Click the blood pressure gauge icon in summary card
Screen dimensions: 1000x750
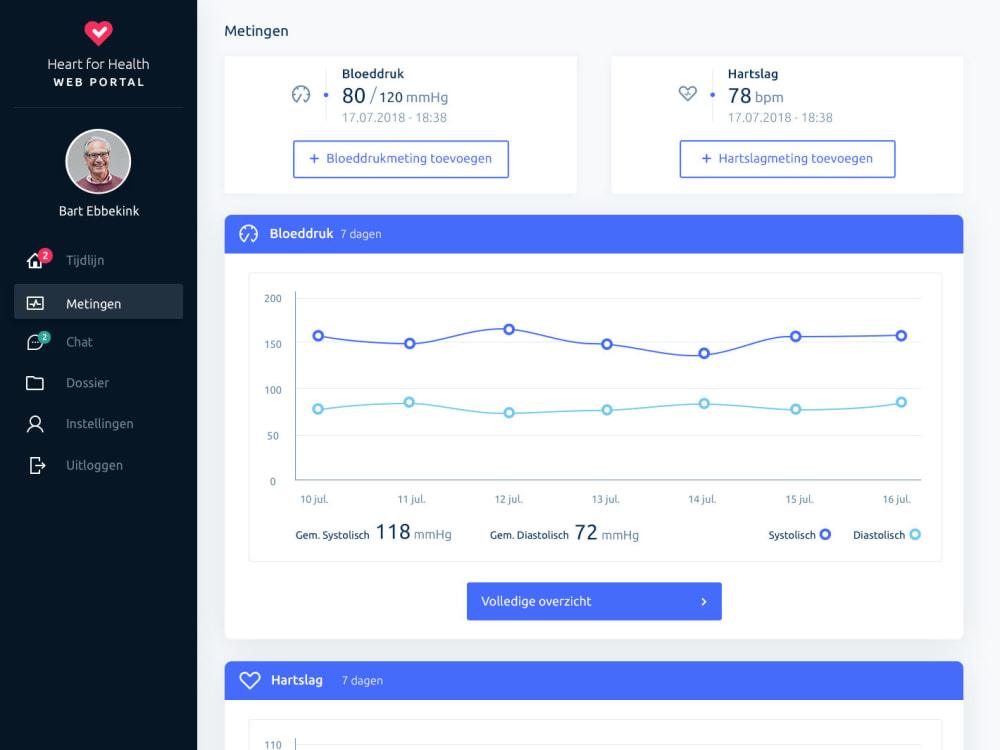point(301,94)
